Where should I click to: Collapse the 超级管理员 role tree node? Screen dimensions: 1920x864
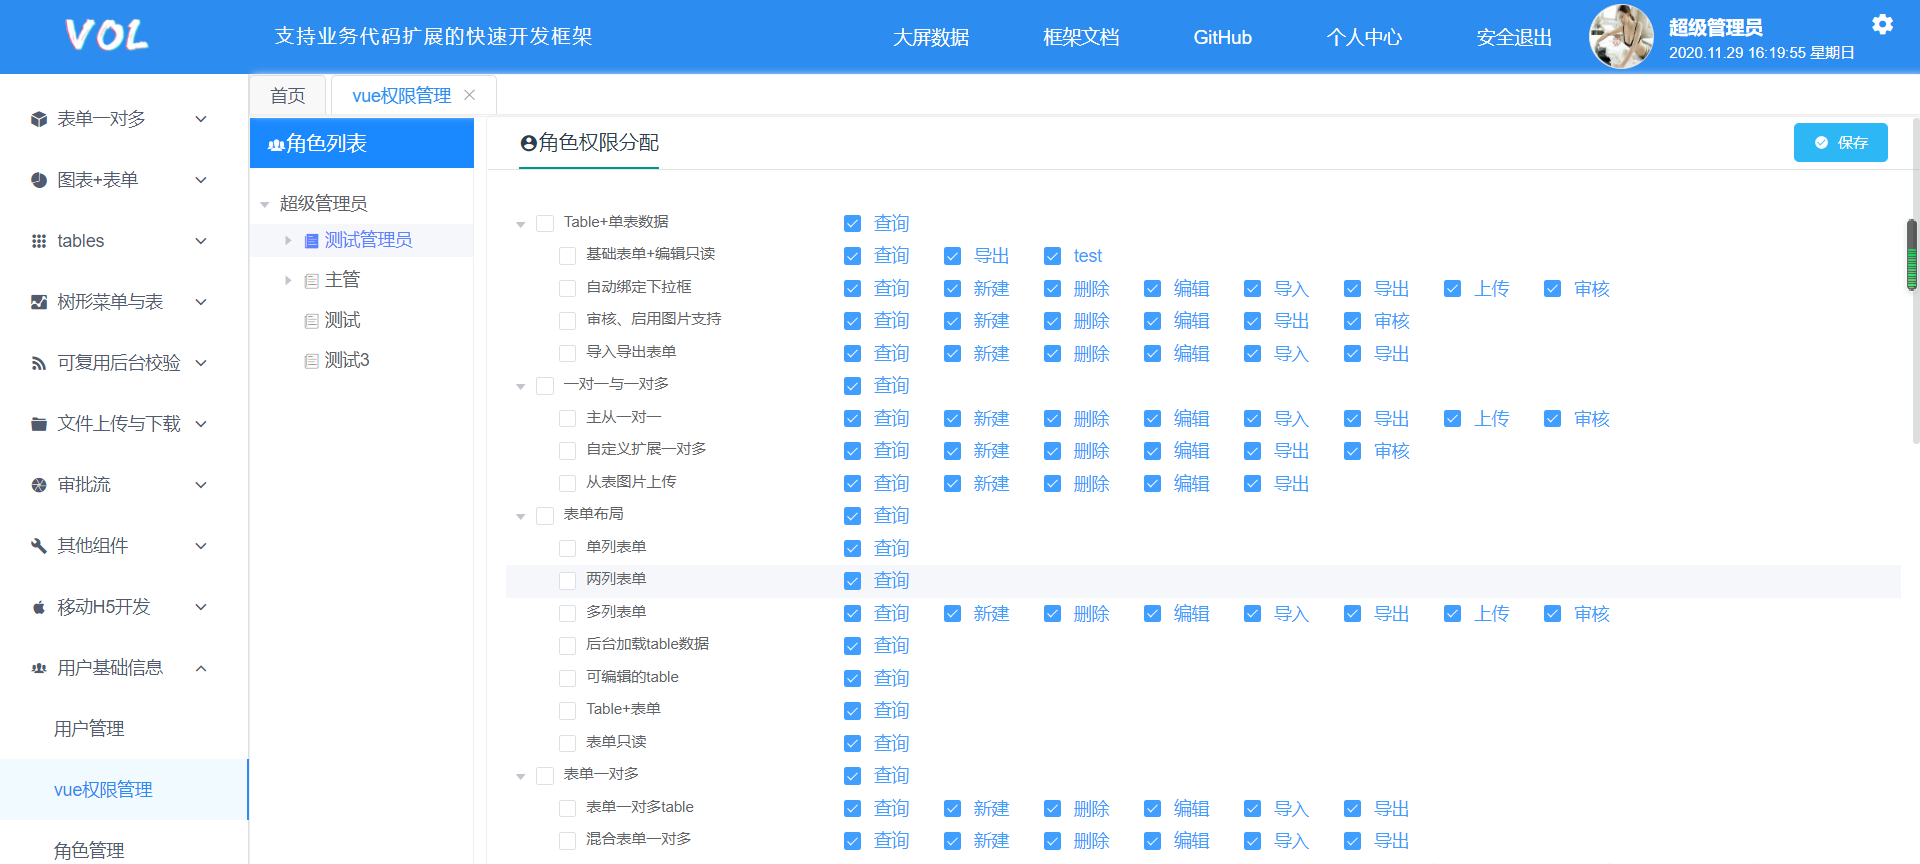(265, 204)
